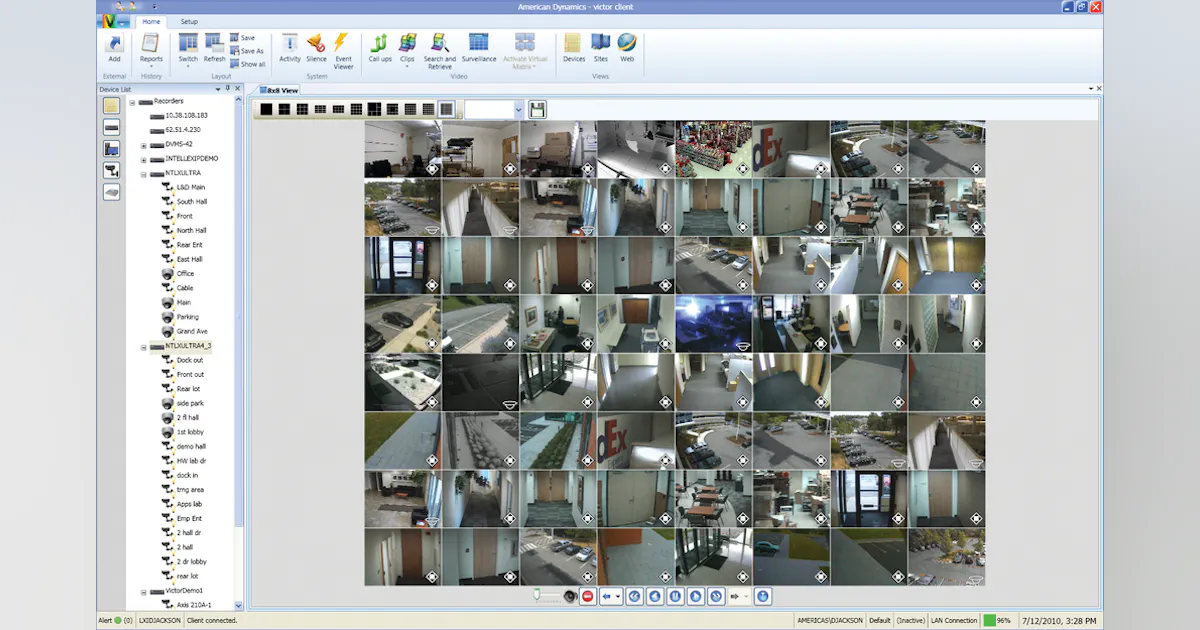Click the Save layout icon
The image size is (1200, 630).
pyautogui.click(x=241, y=38)
